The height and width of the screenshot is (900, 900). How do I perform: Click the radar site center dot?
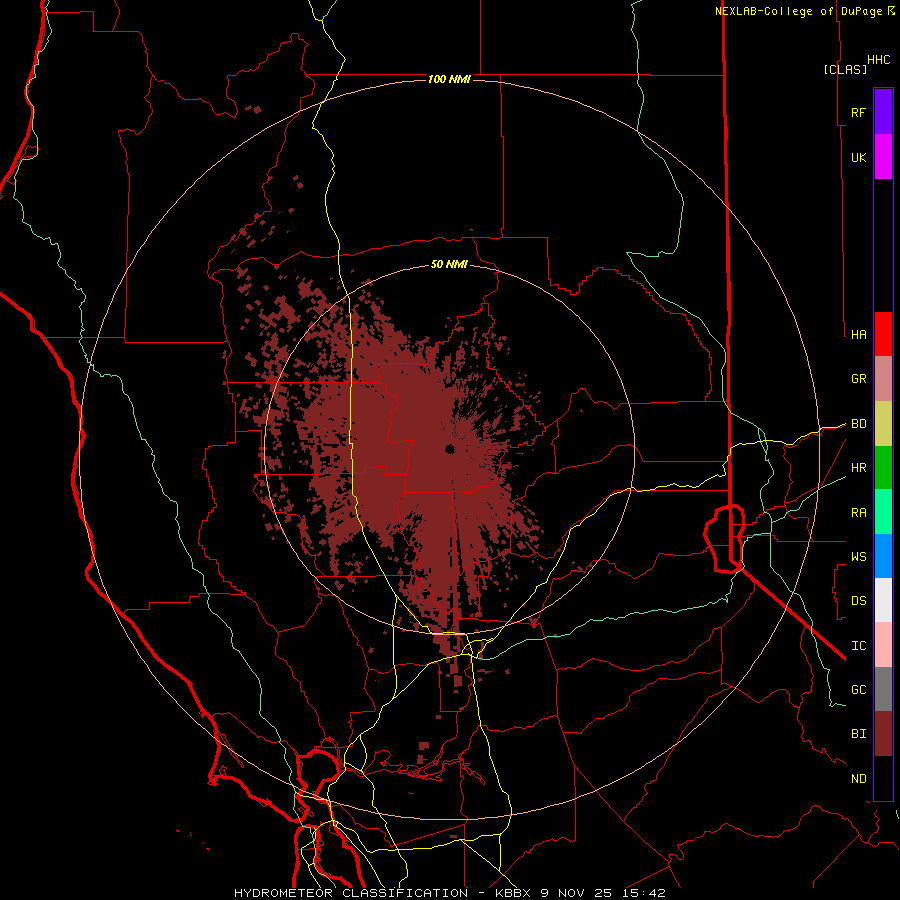click(450, 449)
